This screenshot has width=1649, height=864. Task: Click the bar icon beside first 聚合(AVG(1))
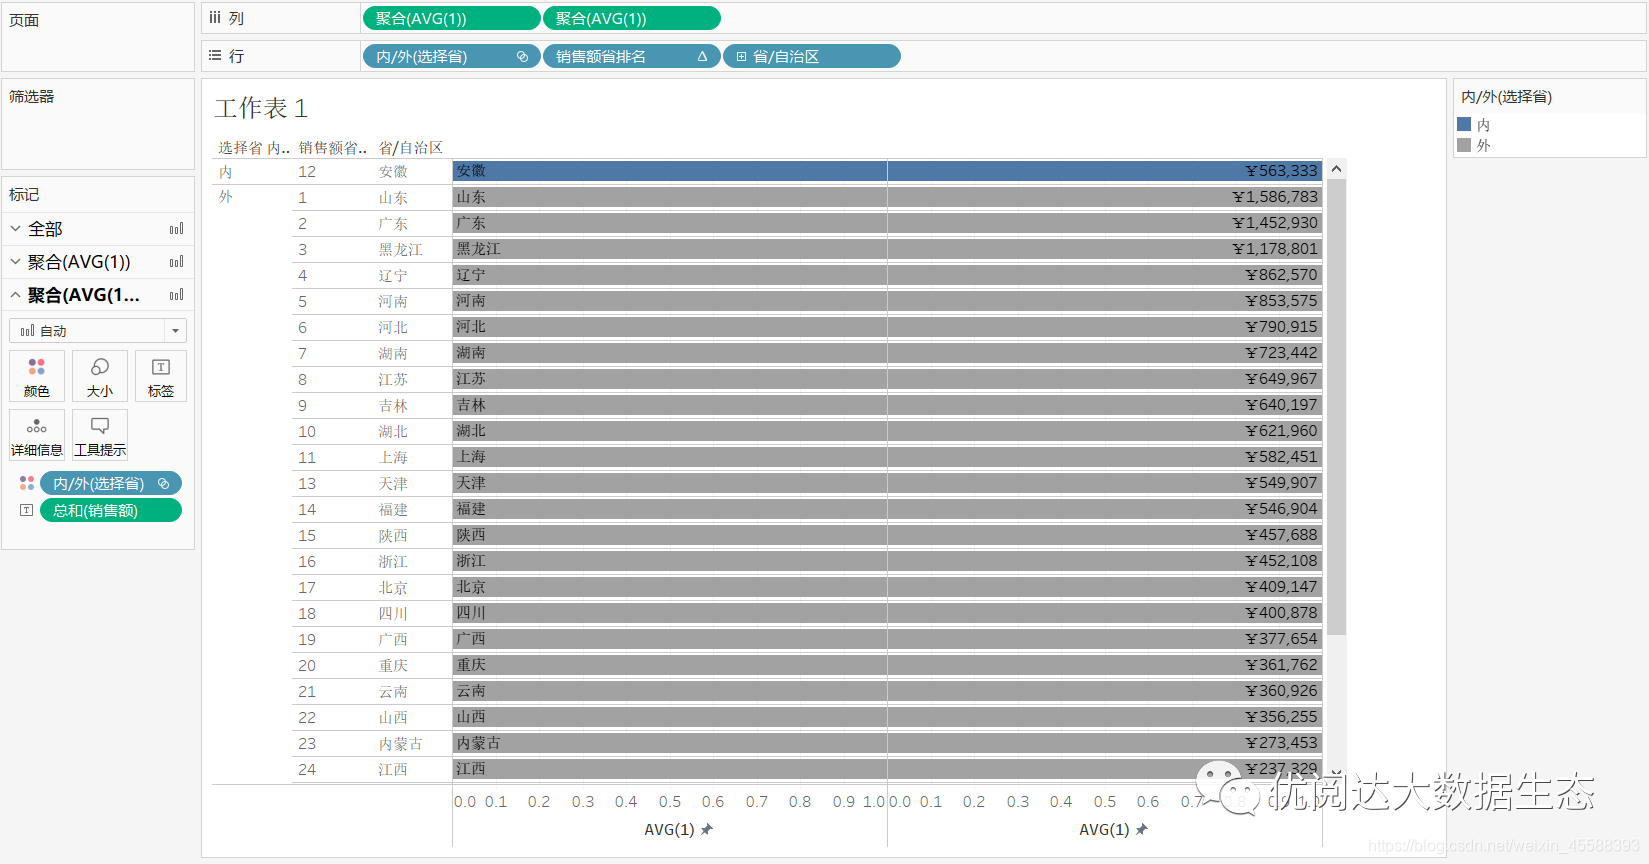coord(177,262)
